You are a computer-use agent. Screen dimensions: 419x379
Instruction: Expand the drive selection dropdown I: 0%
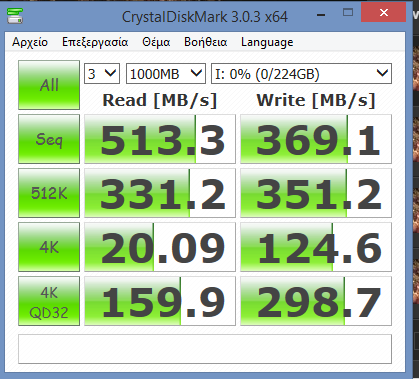(x=301, y=74)
